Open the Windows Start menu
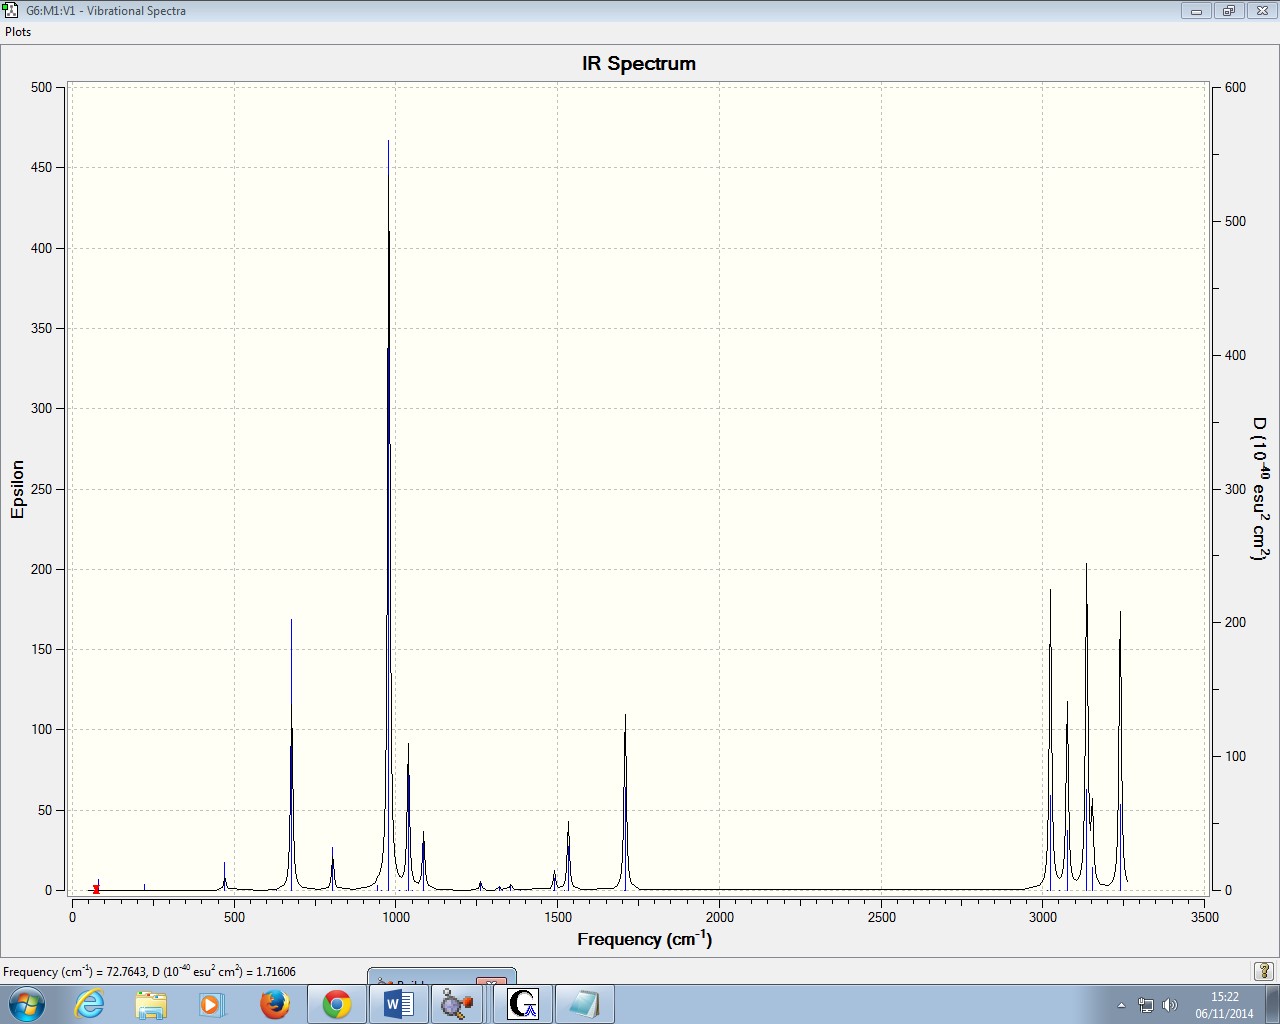 click(x=25, y=1004)
